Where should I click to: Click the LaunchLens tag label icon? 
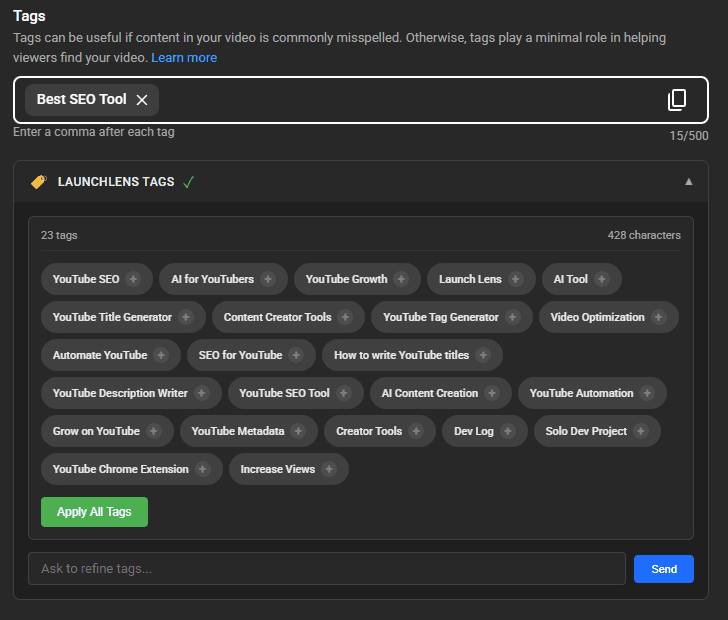[x=39, y=182]
